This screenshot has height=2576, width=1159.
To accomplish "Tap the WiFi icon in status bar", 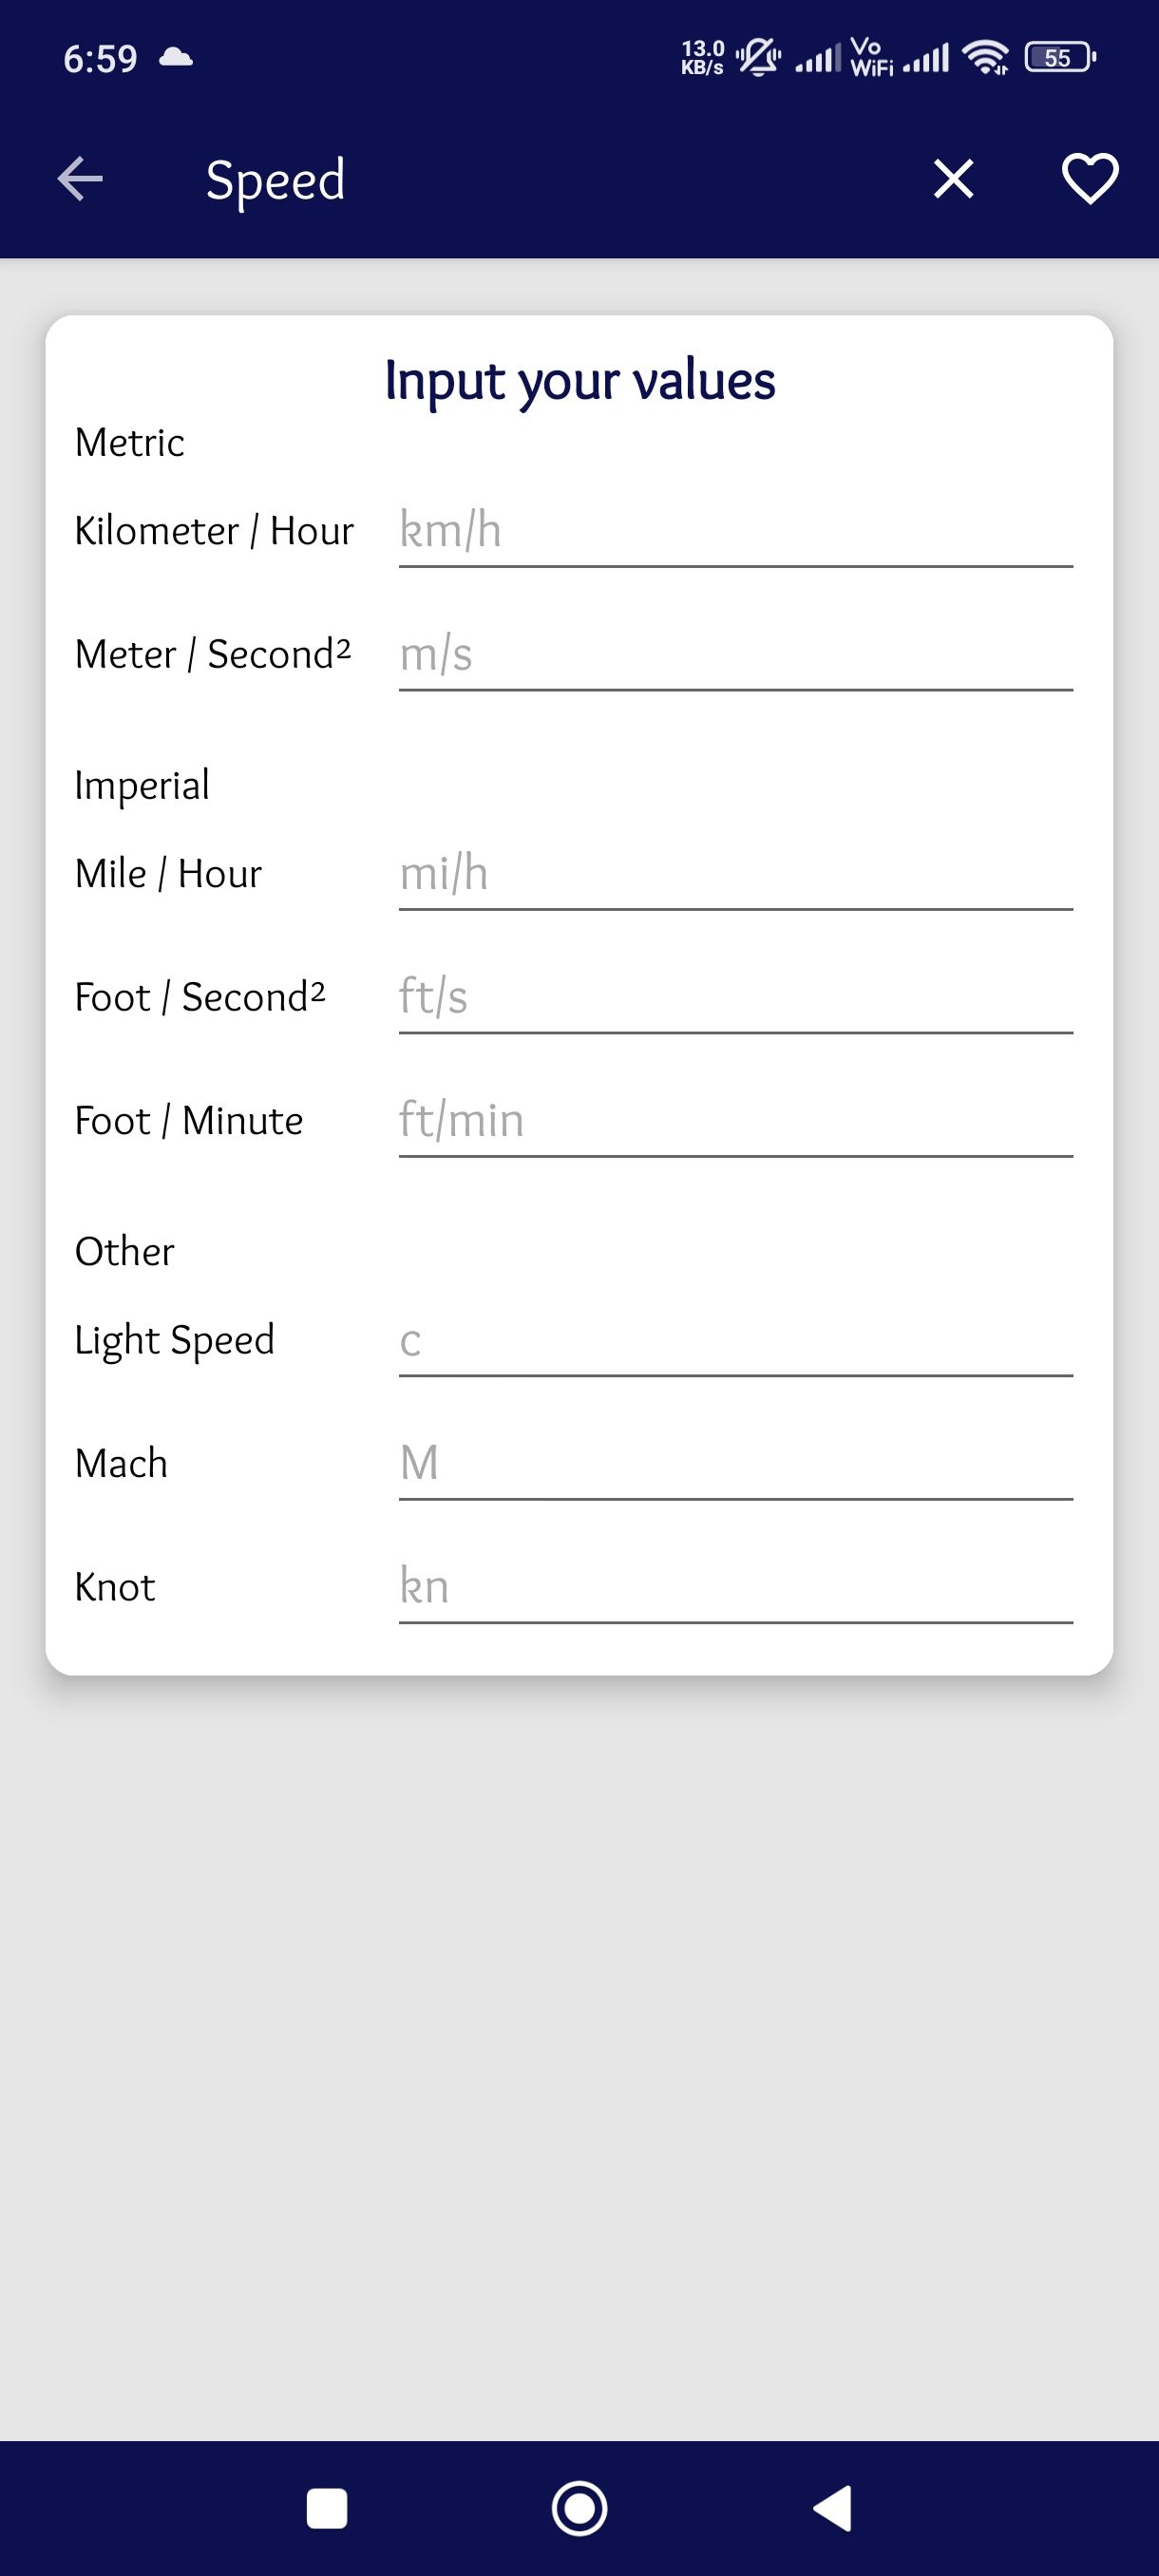I will coord(985,58).
